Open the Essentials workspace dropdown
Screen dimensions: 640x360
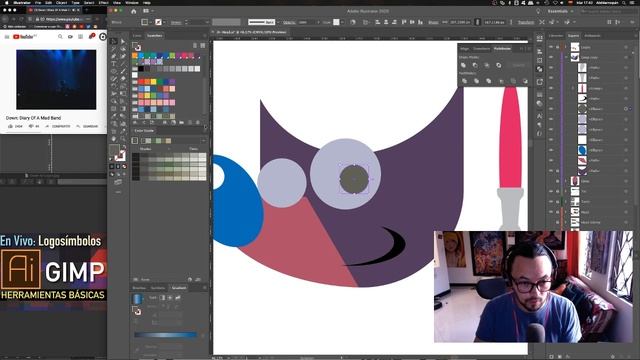(x=560, y=11)
